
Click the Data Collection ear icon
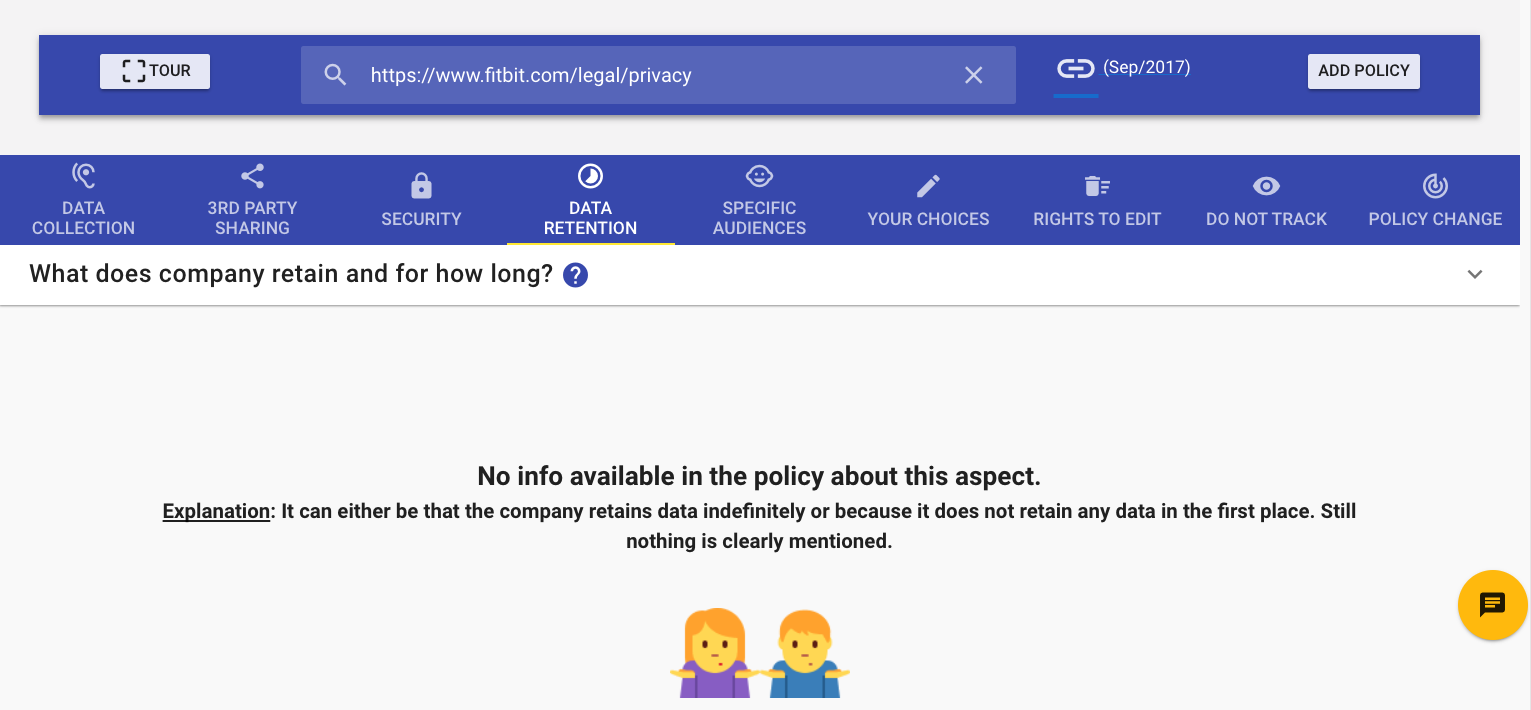83,177
